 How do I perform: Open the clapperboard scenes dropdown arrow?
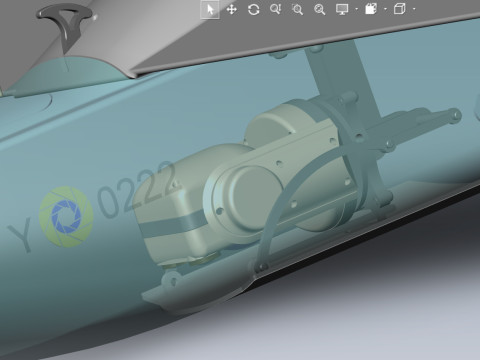pos(385,9)
